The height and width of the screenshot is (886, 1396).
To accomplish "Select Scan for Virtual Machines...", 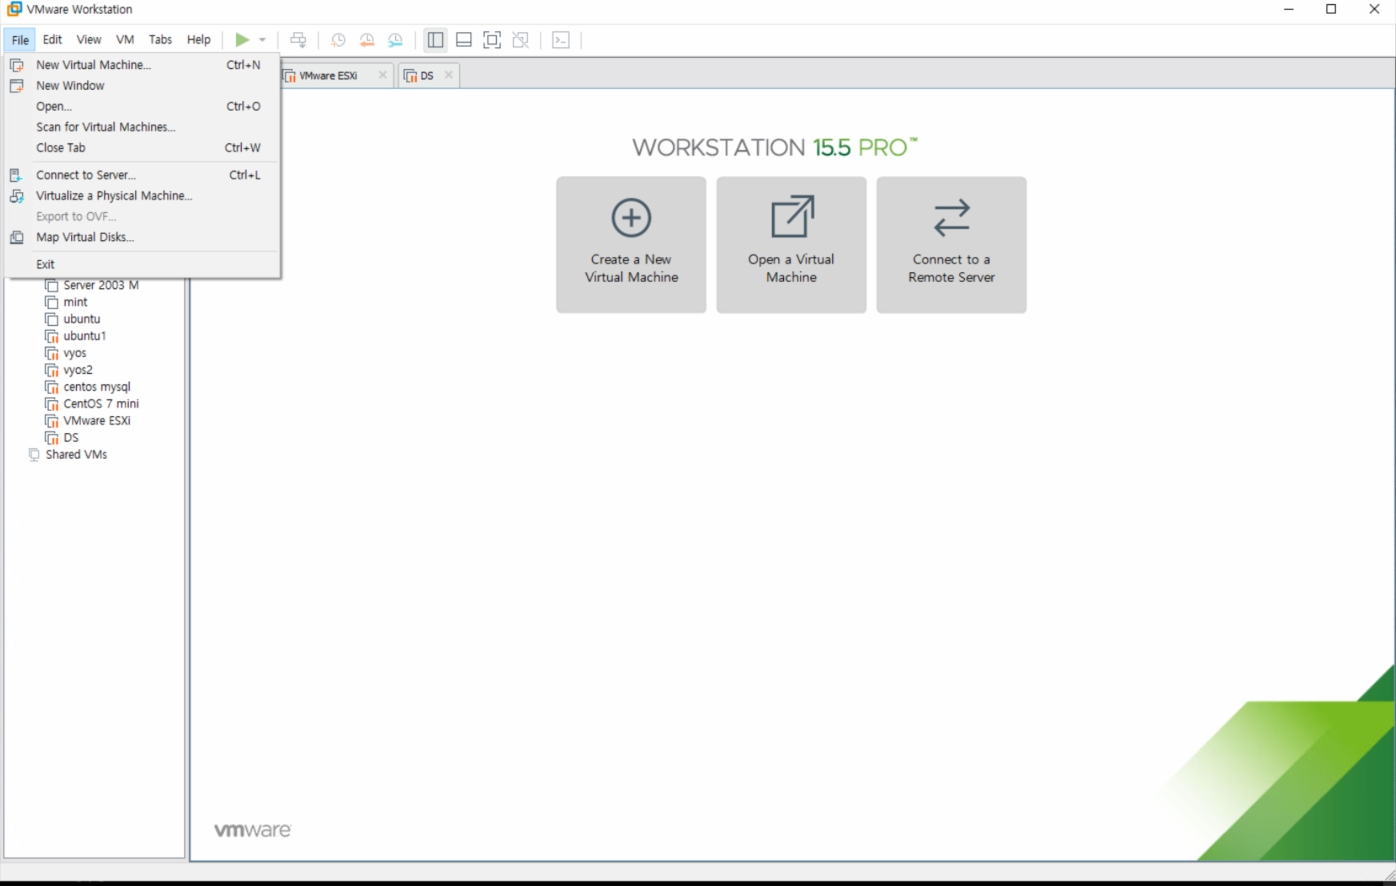I will [x=142, y=127].
